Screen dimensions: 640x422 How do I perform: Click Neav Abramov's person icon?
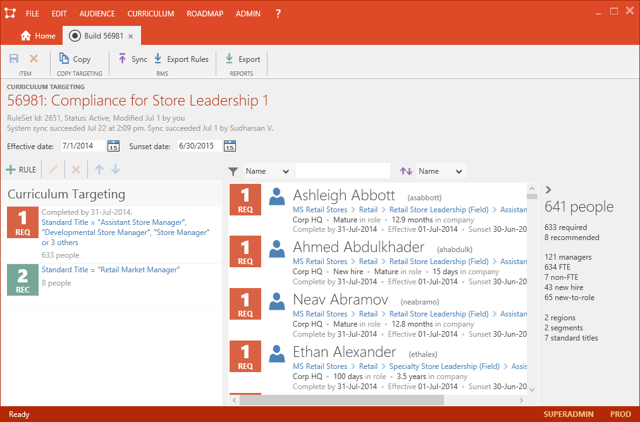click(x=277, y=301)
